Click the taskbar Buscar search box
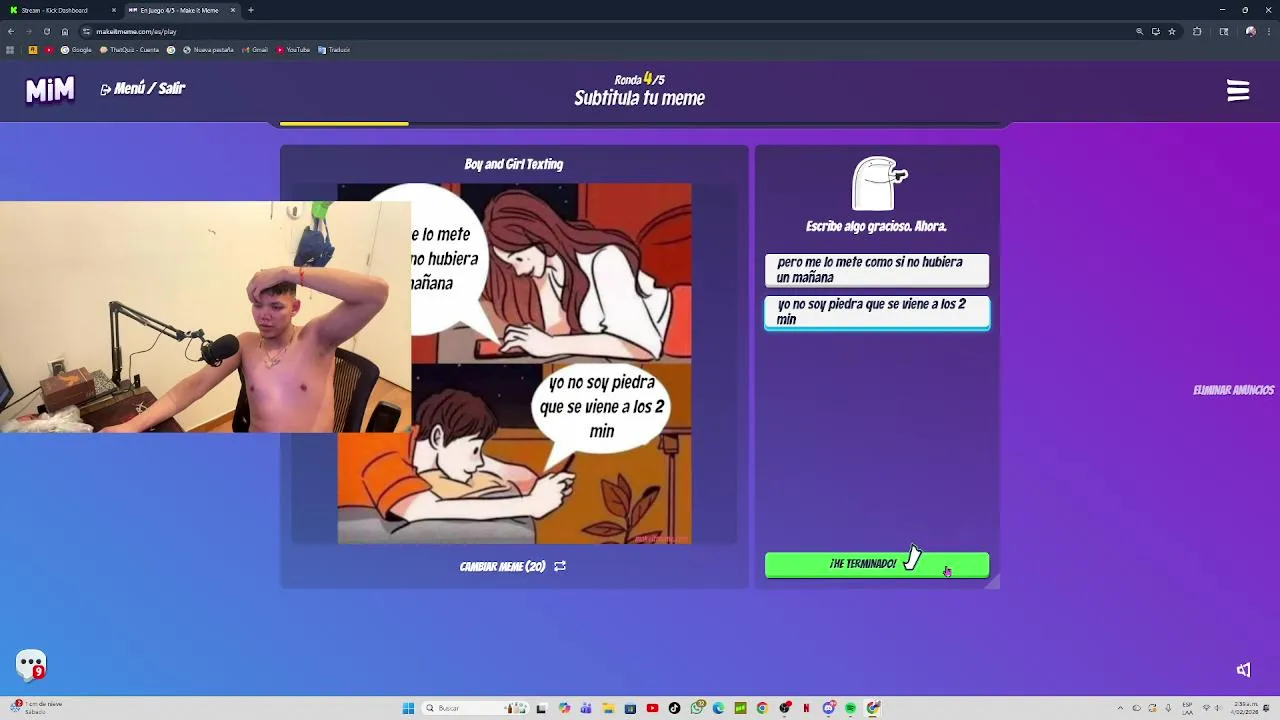The height and width of the screenshot is (720, 1280). pos(475,708)
